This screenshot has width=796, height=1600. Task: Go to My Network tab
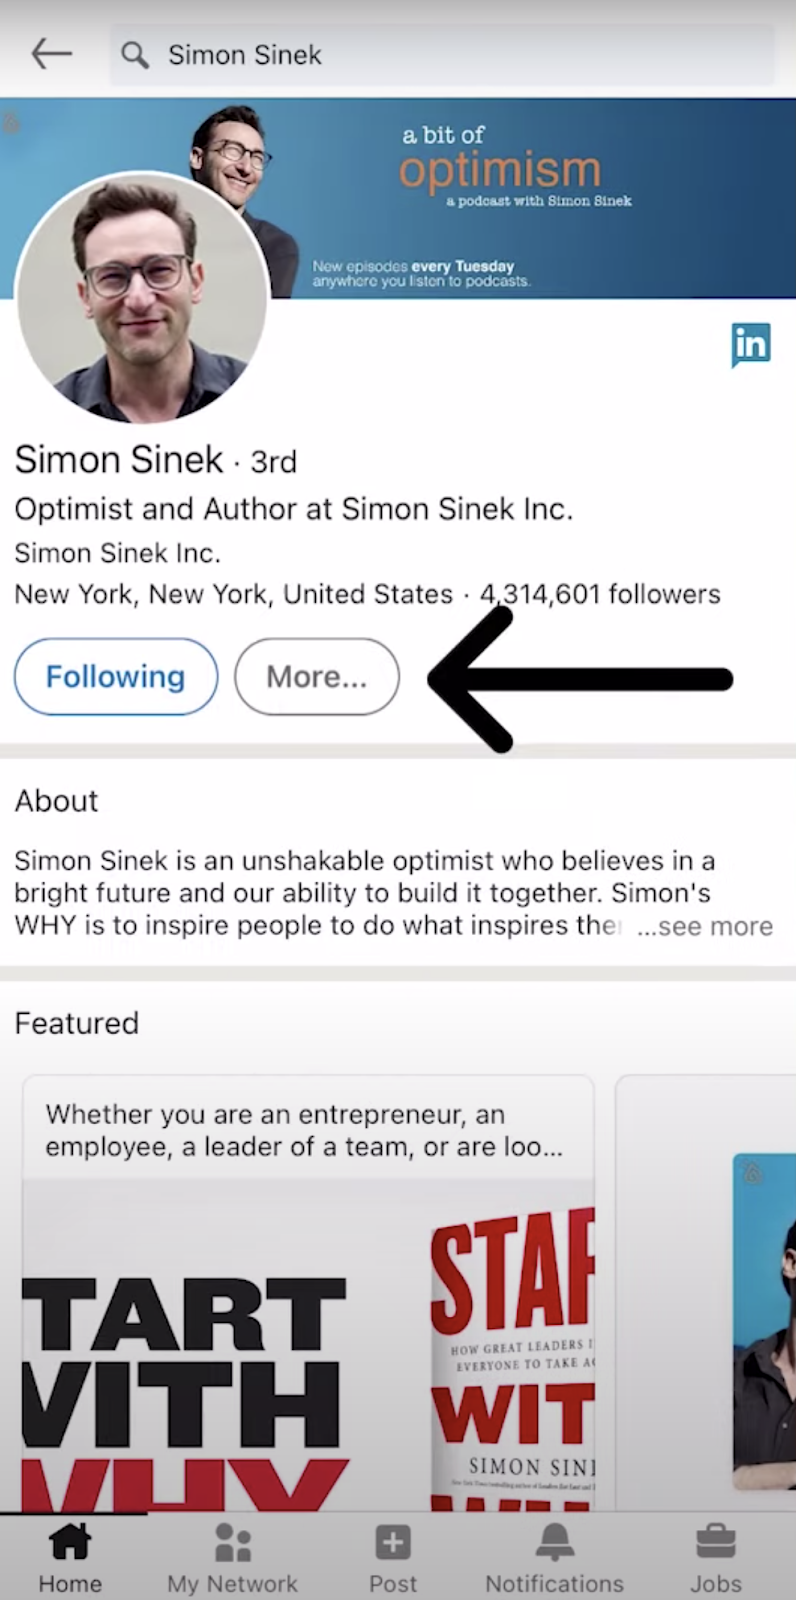click(232, 1555)
